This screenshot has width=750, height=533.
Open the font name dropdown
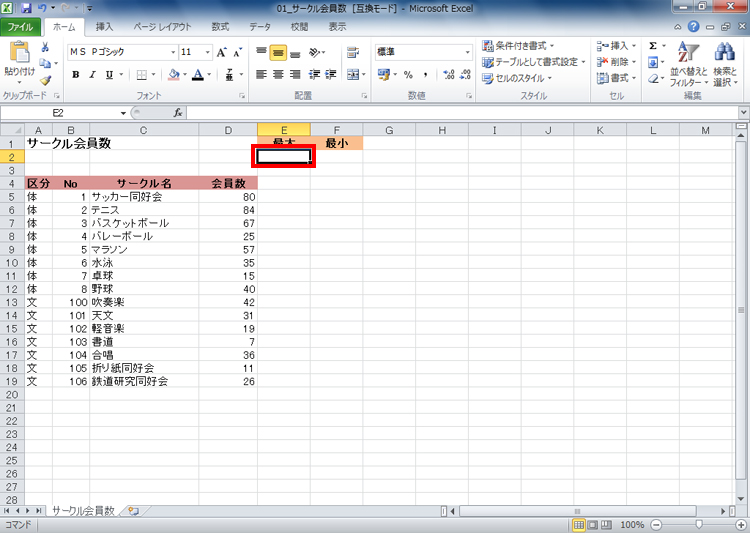173,52
